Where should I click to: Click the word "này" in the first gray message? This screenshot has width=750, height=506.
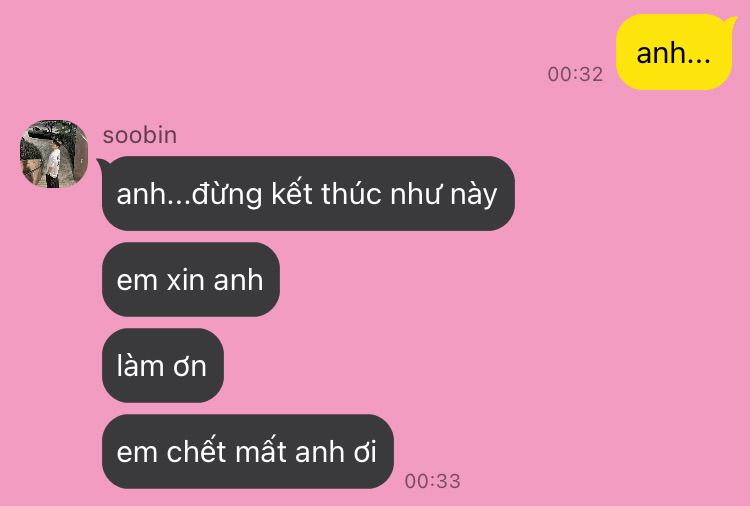pos(474,195)
